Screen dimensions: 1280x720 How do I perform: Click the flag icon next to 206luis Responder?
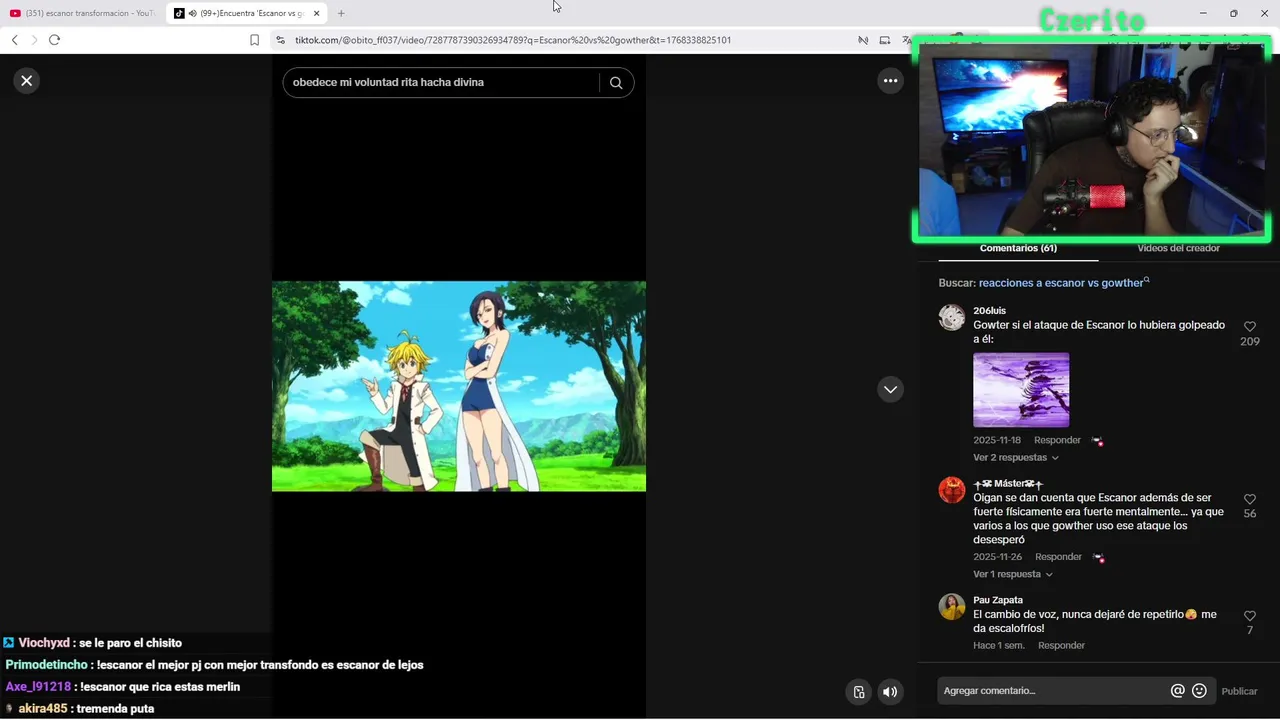[x=1097, y=441]
